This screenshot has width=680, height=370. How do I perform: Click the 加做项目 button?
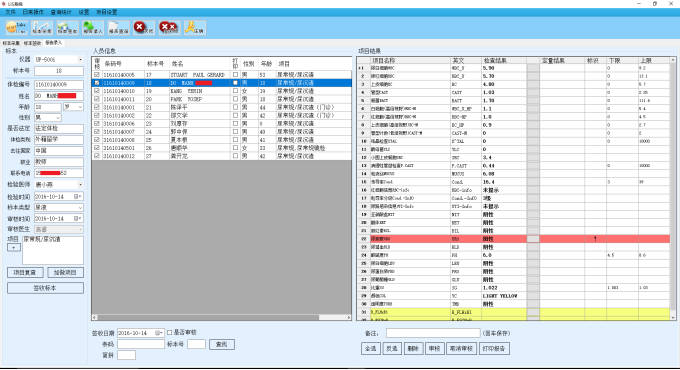65,272
